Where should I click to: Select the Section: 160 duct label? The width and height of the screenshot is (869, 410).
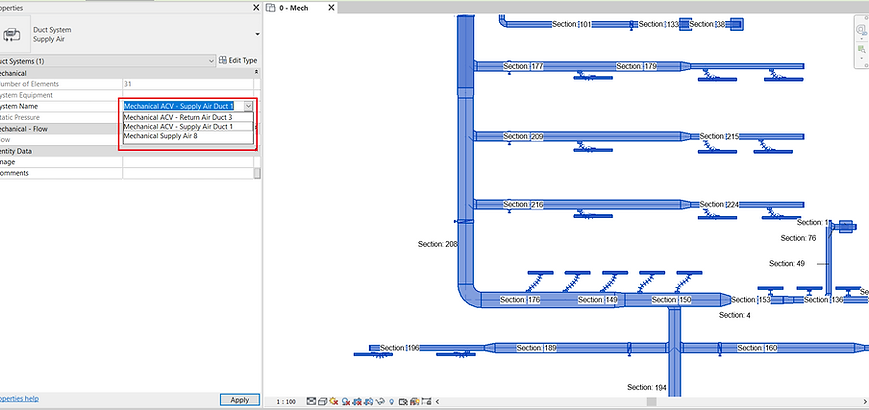click(757, 348)
